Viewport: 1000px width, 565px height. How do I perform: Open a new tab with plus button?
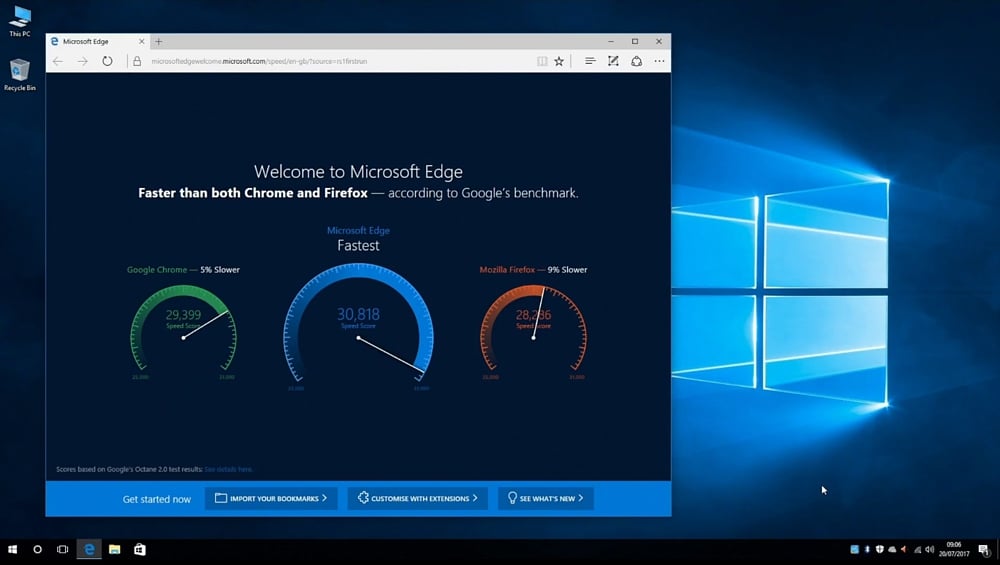tap(159, 41)
